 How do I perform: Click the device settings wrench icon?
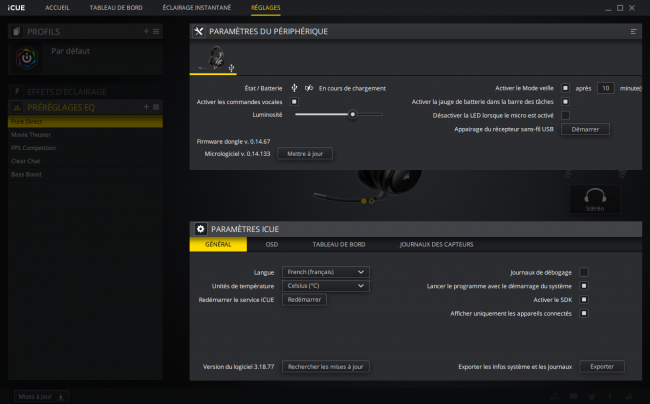tap(199, 31)
